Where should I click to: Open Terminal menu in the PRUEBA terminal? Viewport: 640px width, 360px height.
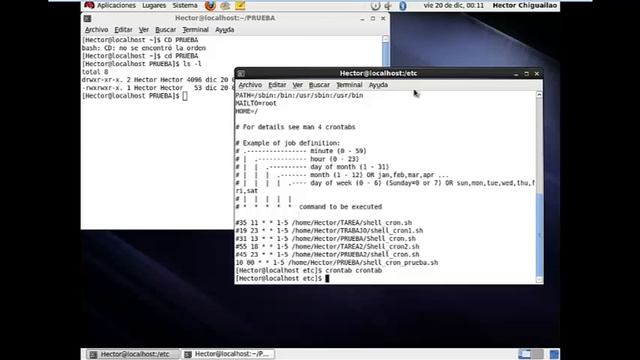[x=196, y=30]
